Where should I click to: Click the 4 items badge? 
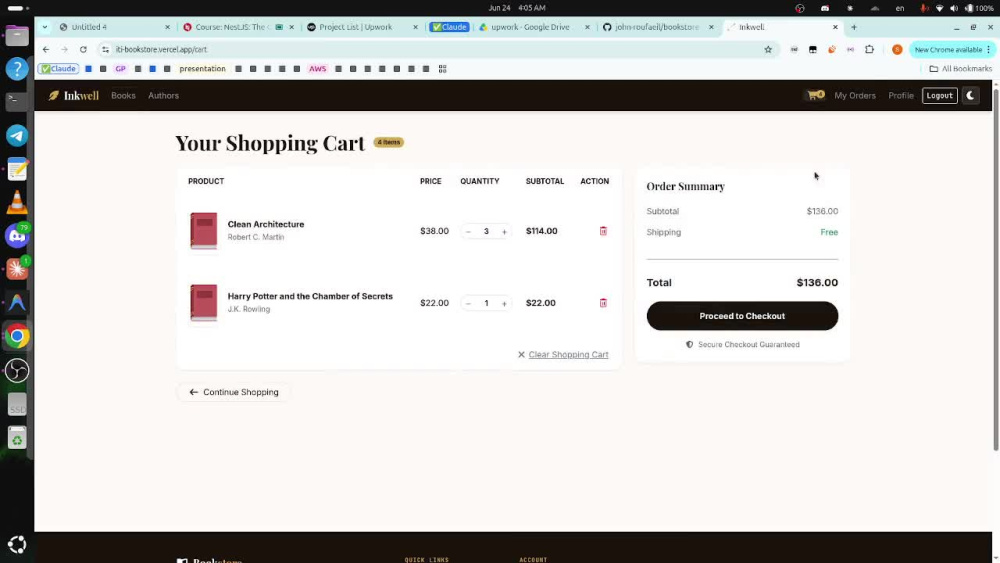pos(388,142)
